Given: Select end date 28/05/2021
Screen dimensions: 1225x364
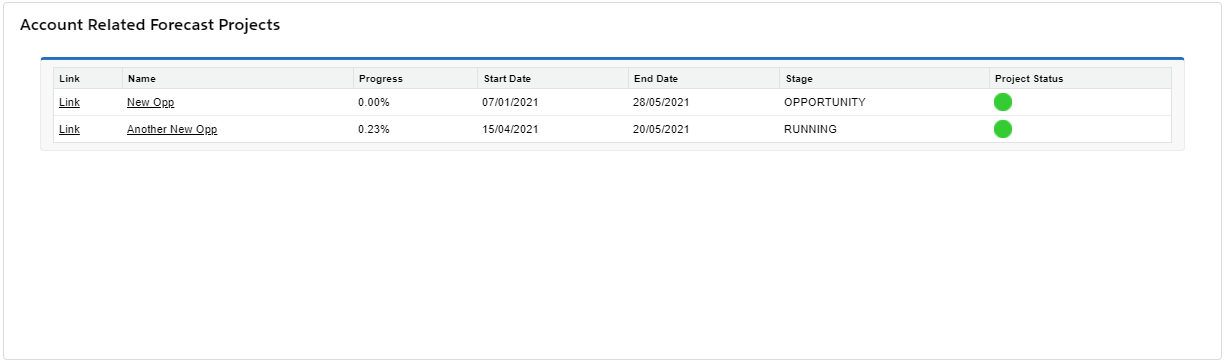Looking at the screenshot, I should click(661, 102).
